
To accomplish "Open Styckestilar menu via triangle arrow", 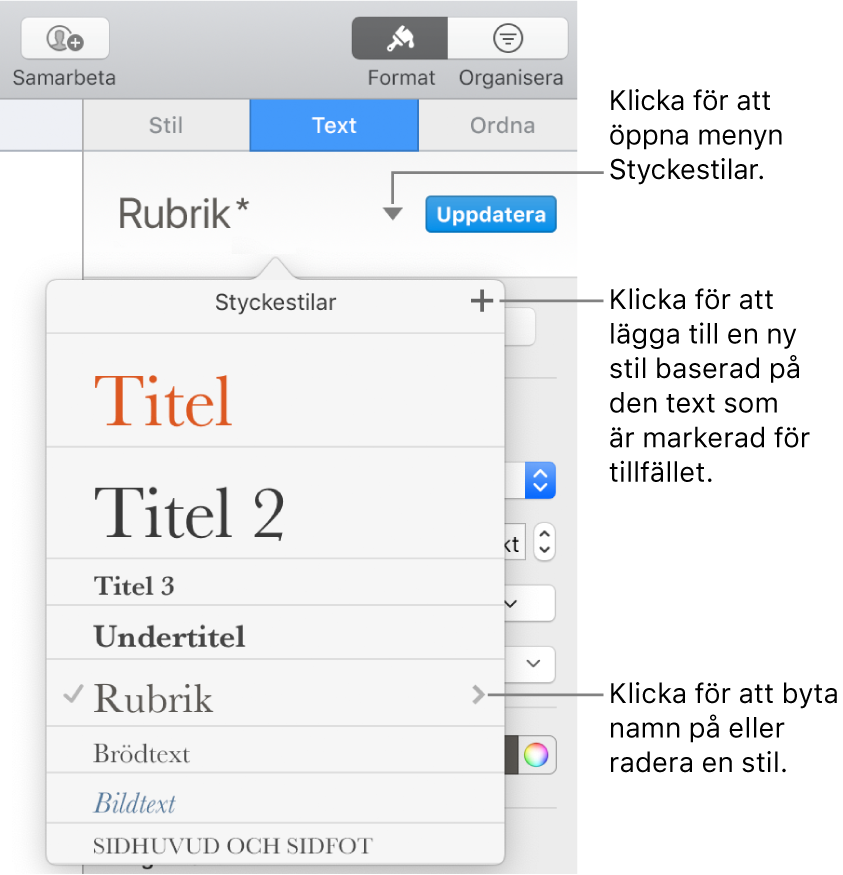I will [393, 214].
